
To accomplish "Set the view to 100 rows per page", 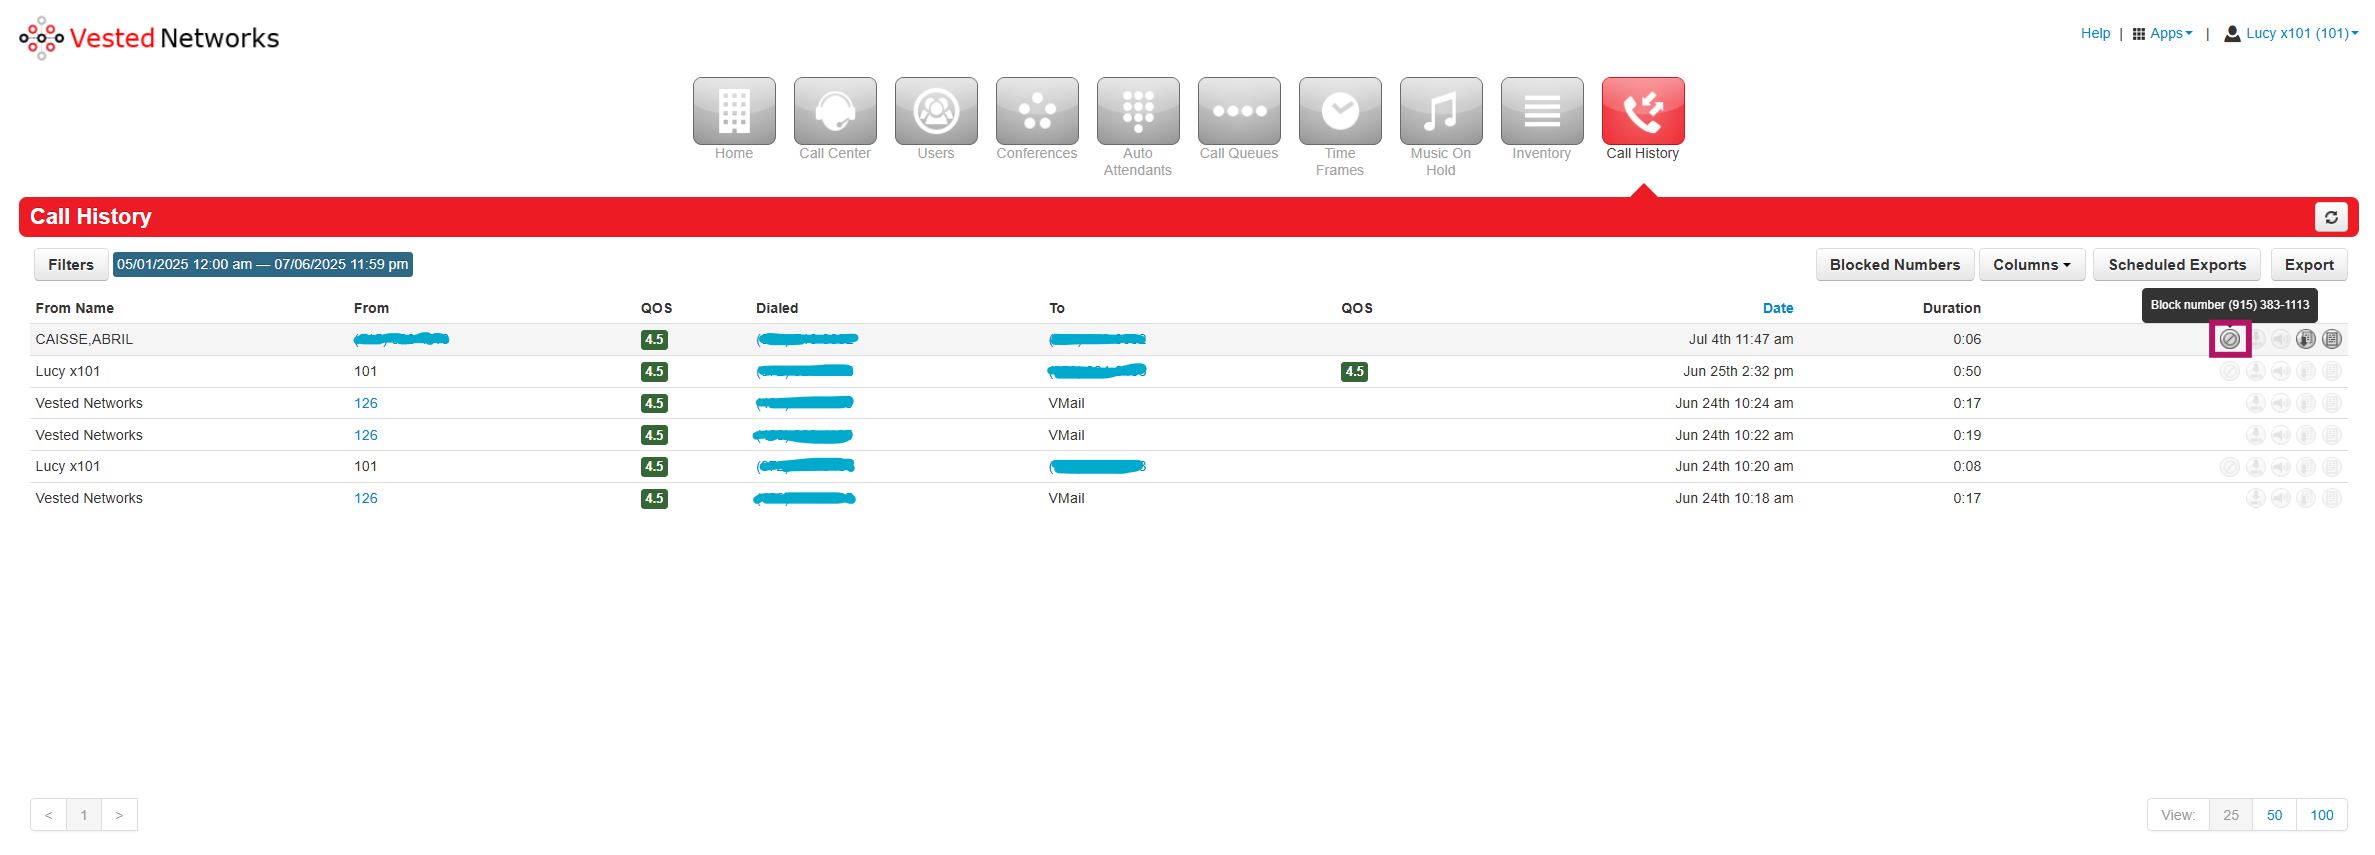I will (2321, 815).
